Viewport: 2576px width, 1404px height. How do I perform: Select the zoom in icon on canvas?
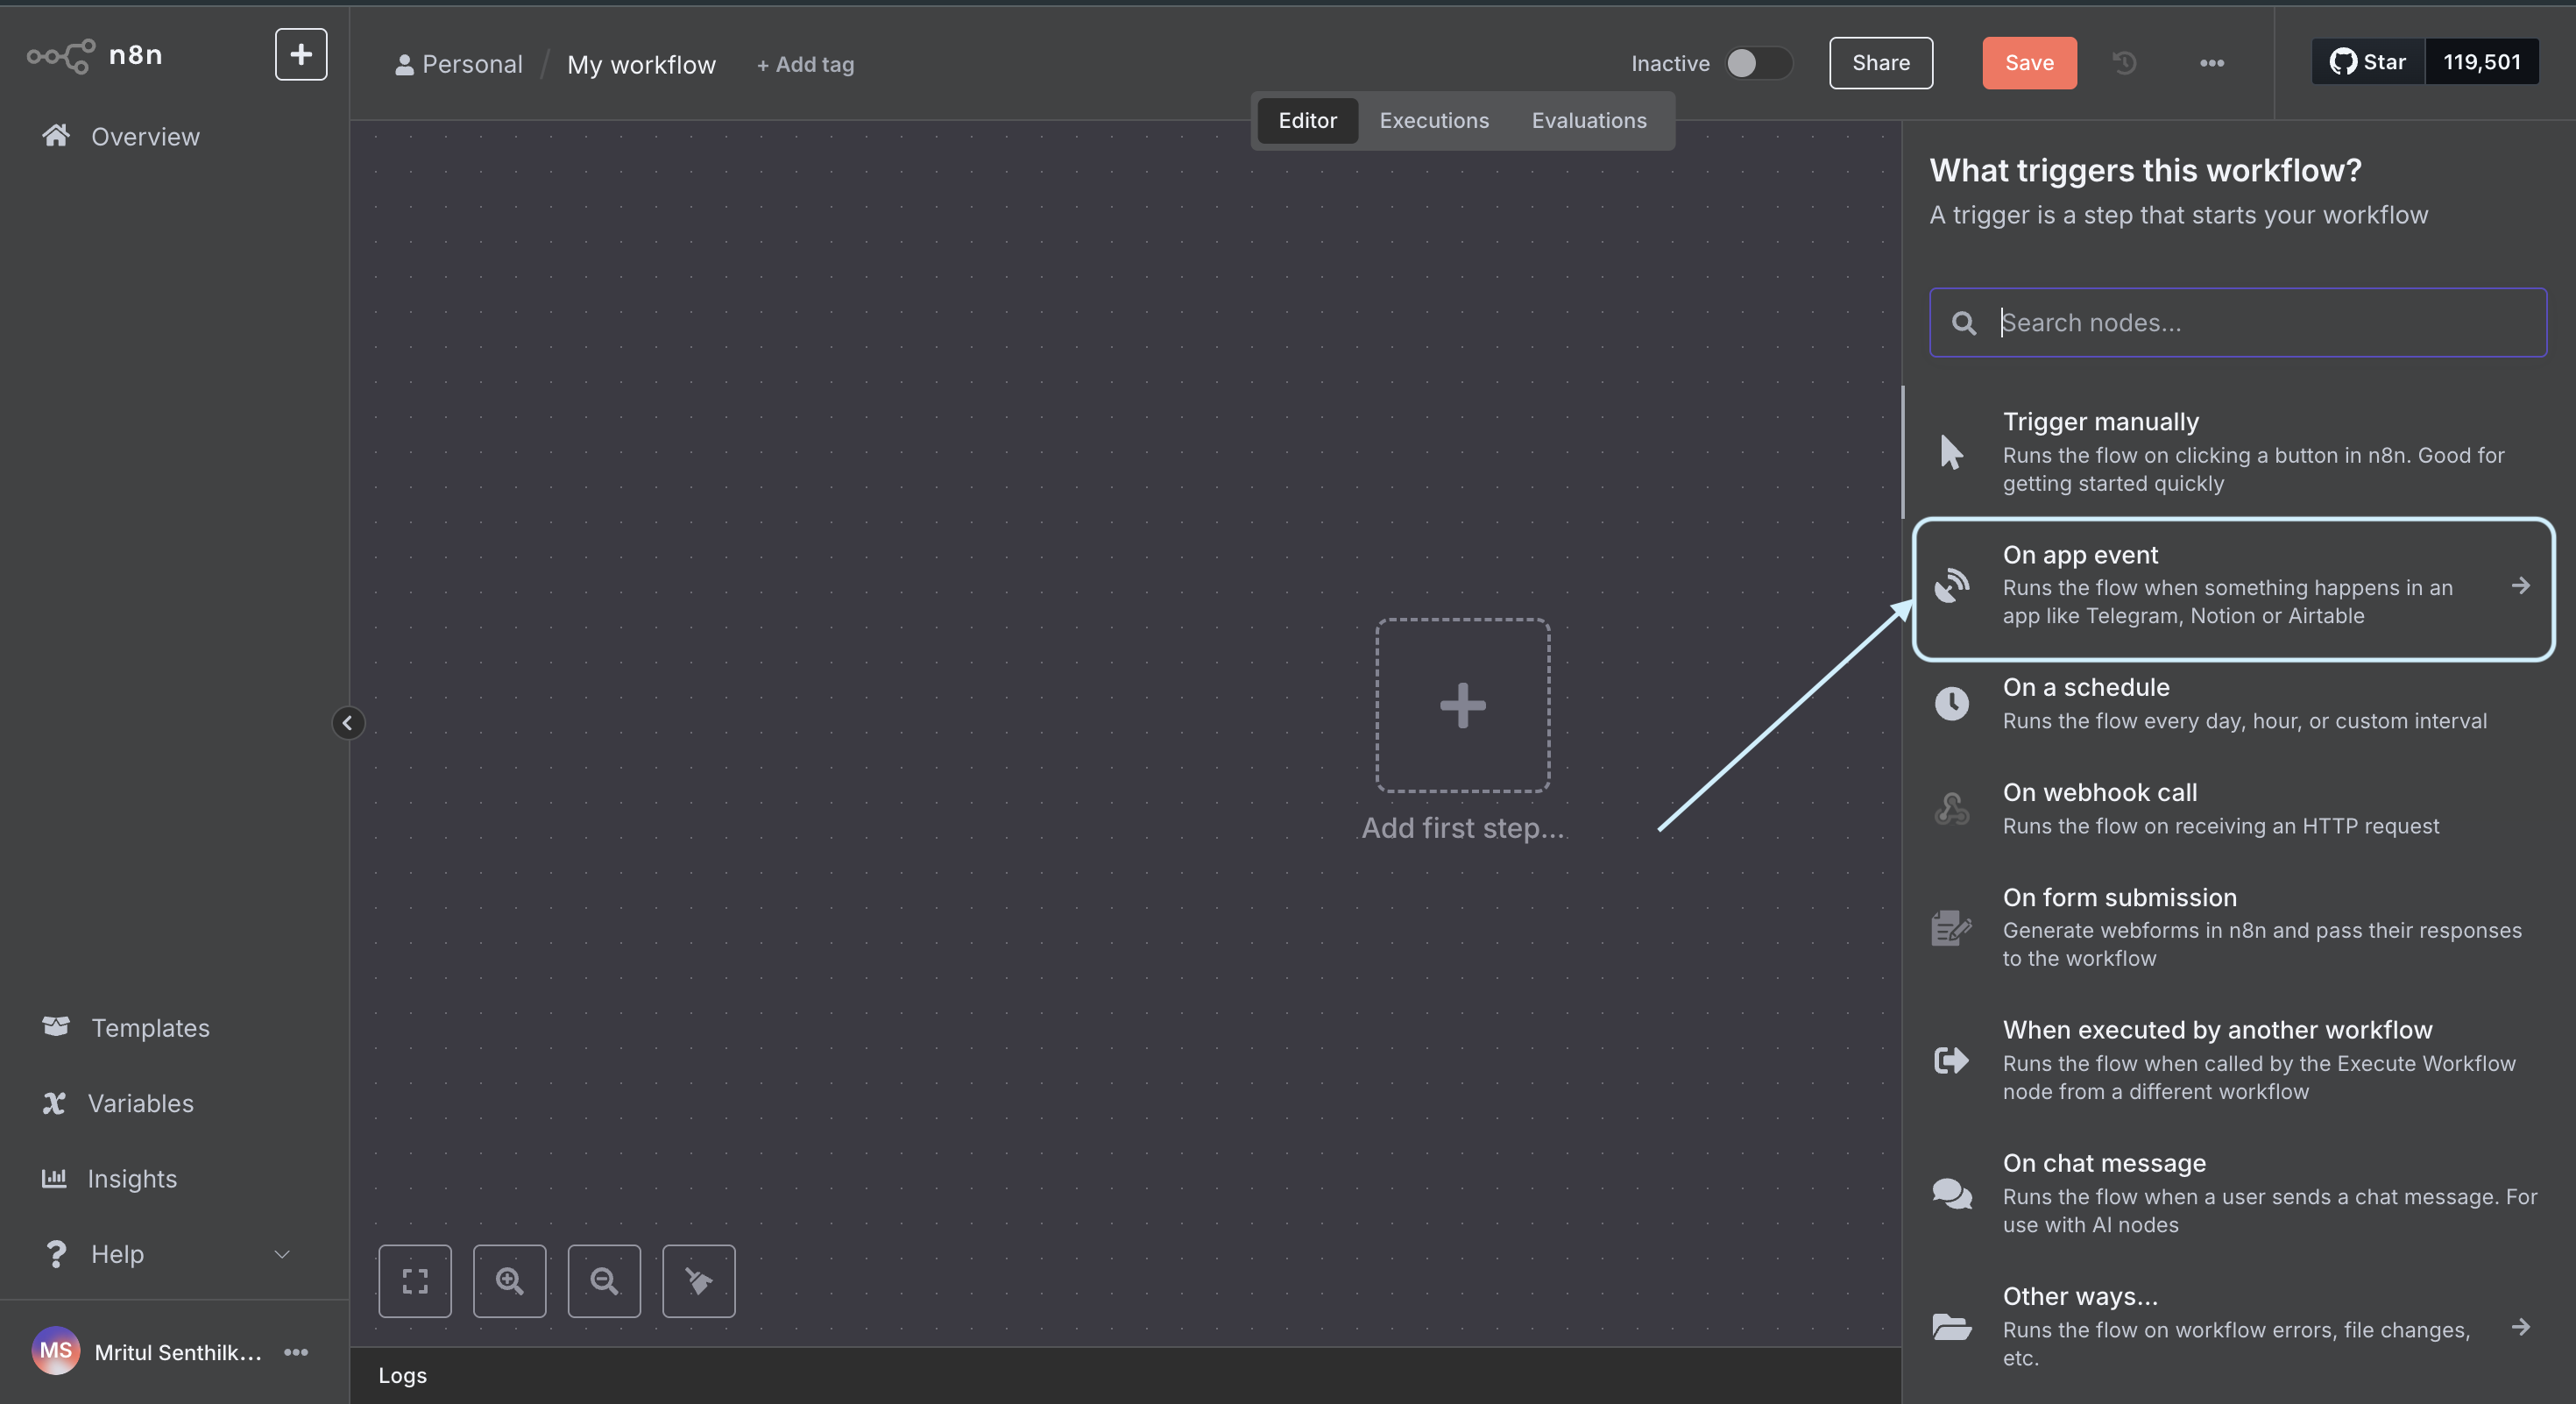pyautogui.click(x=509, y=1281)
